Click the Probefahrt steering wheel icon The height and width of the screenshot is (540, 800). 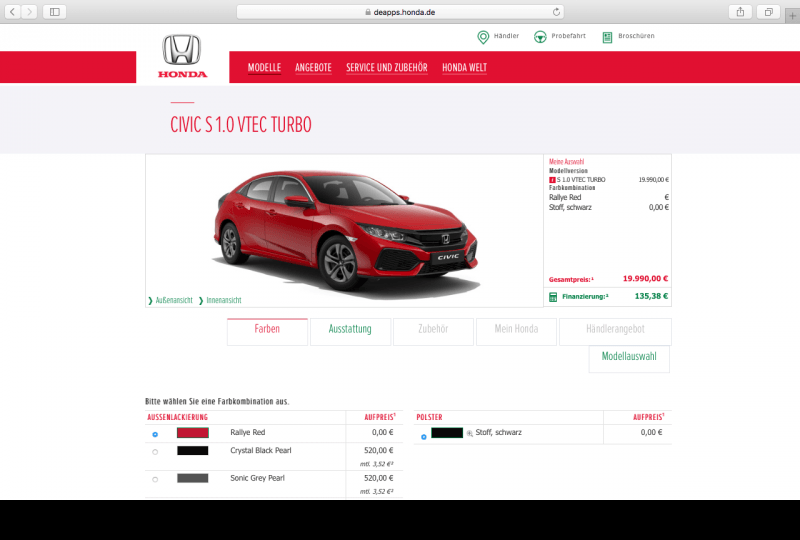pyautogui.click(x=540, y=37)
